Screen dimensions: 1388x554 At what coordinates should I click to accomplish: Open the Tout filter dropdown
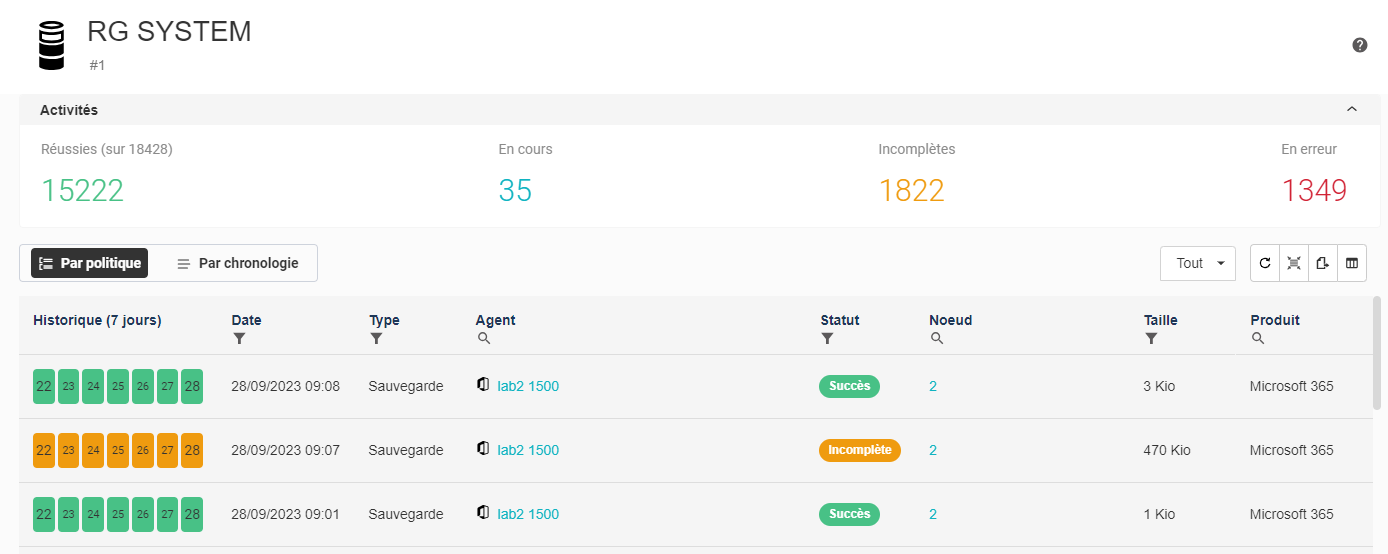point(1198,263)
